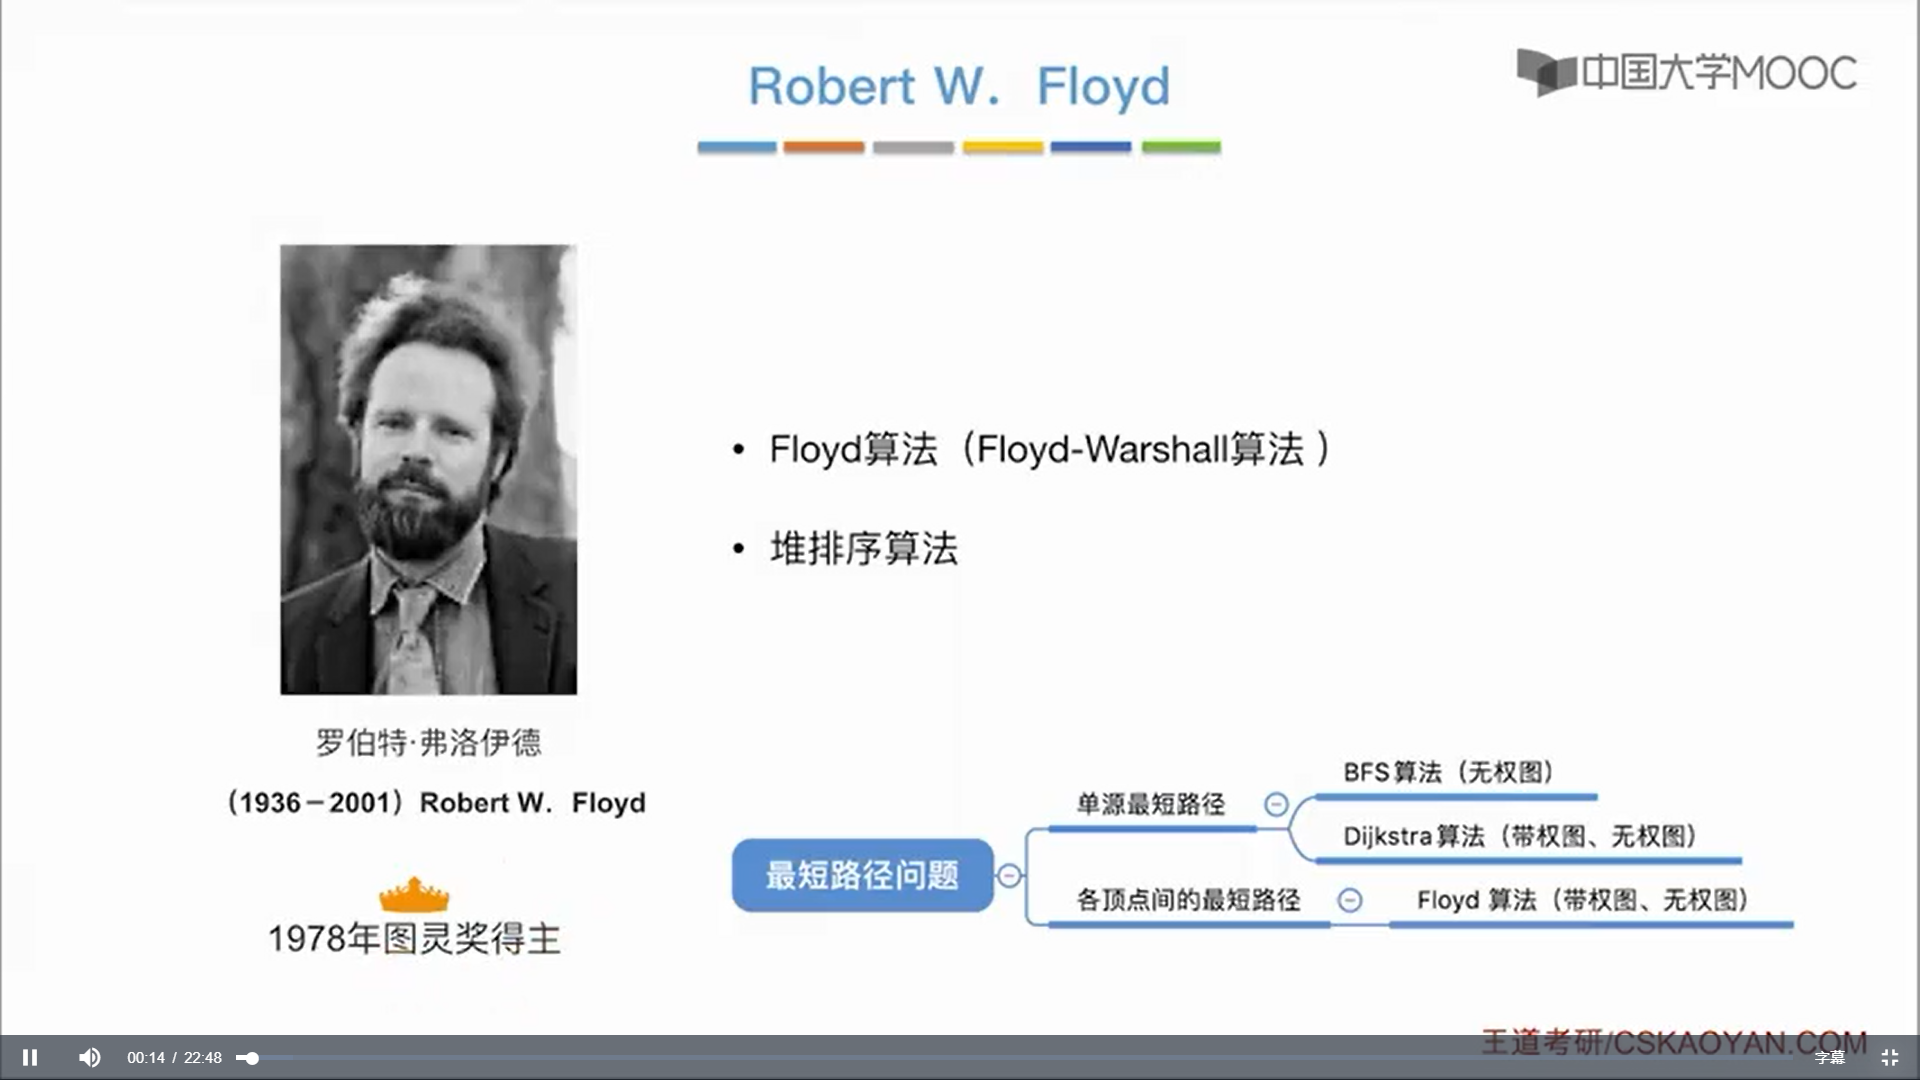
Task: Select the Dijkstra算法 mind map item
Action: click(1519, 836)
